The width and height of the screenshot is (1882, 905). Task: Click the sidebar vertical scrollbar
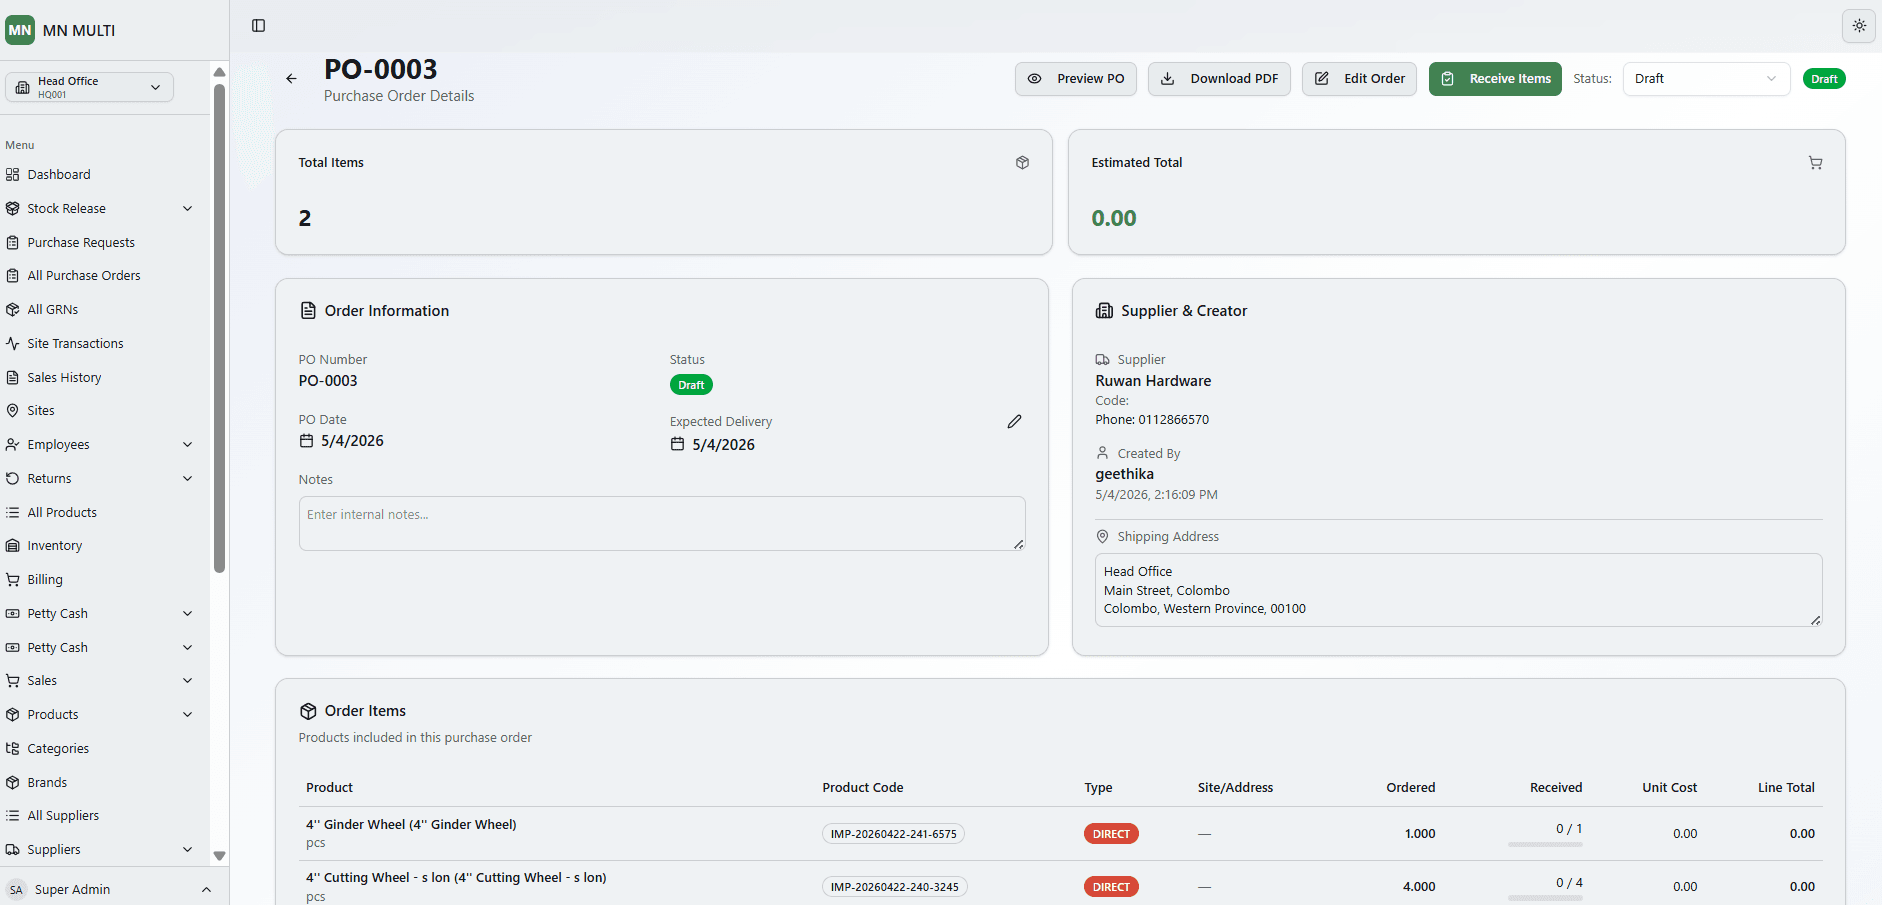click(219, 328)
